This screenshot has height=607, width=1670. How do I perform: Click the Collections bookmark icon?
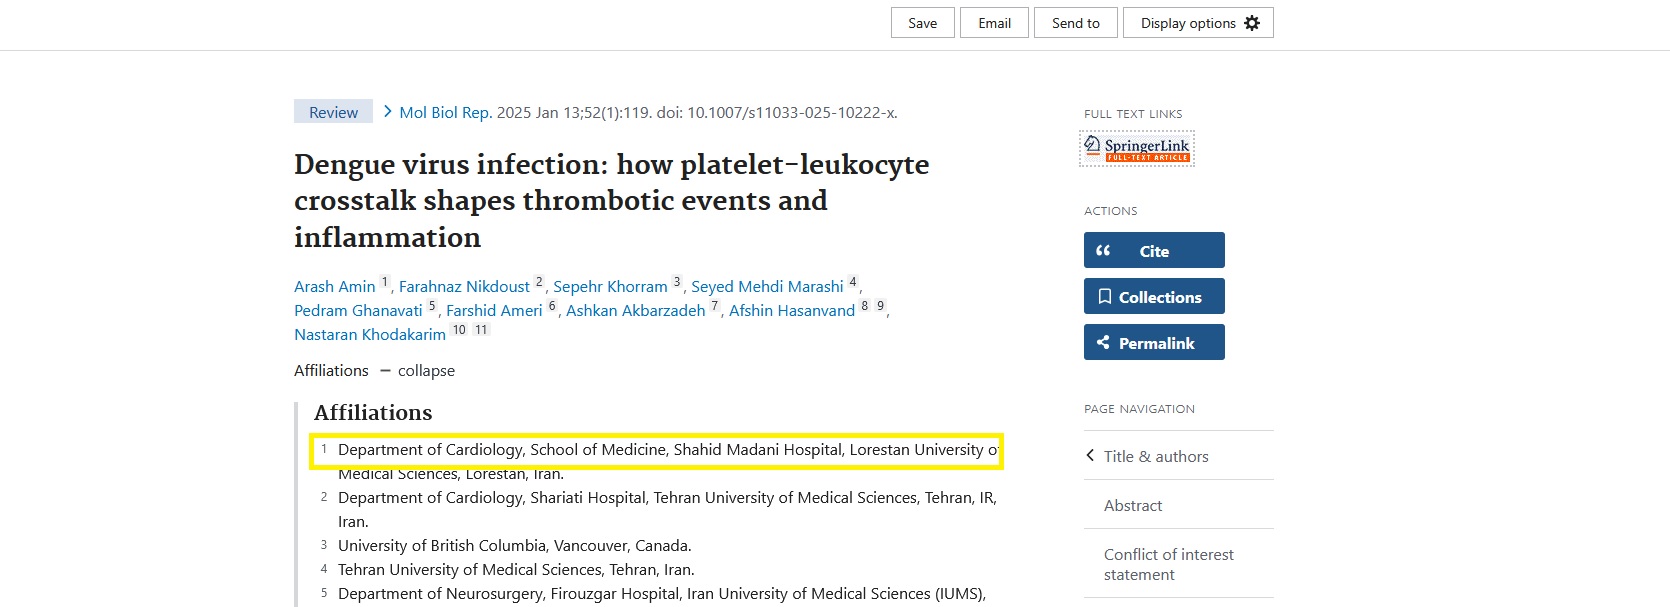1105,297
